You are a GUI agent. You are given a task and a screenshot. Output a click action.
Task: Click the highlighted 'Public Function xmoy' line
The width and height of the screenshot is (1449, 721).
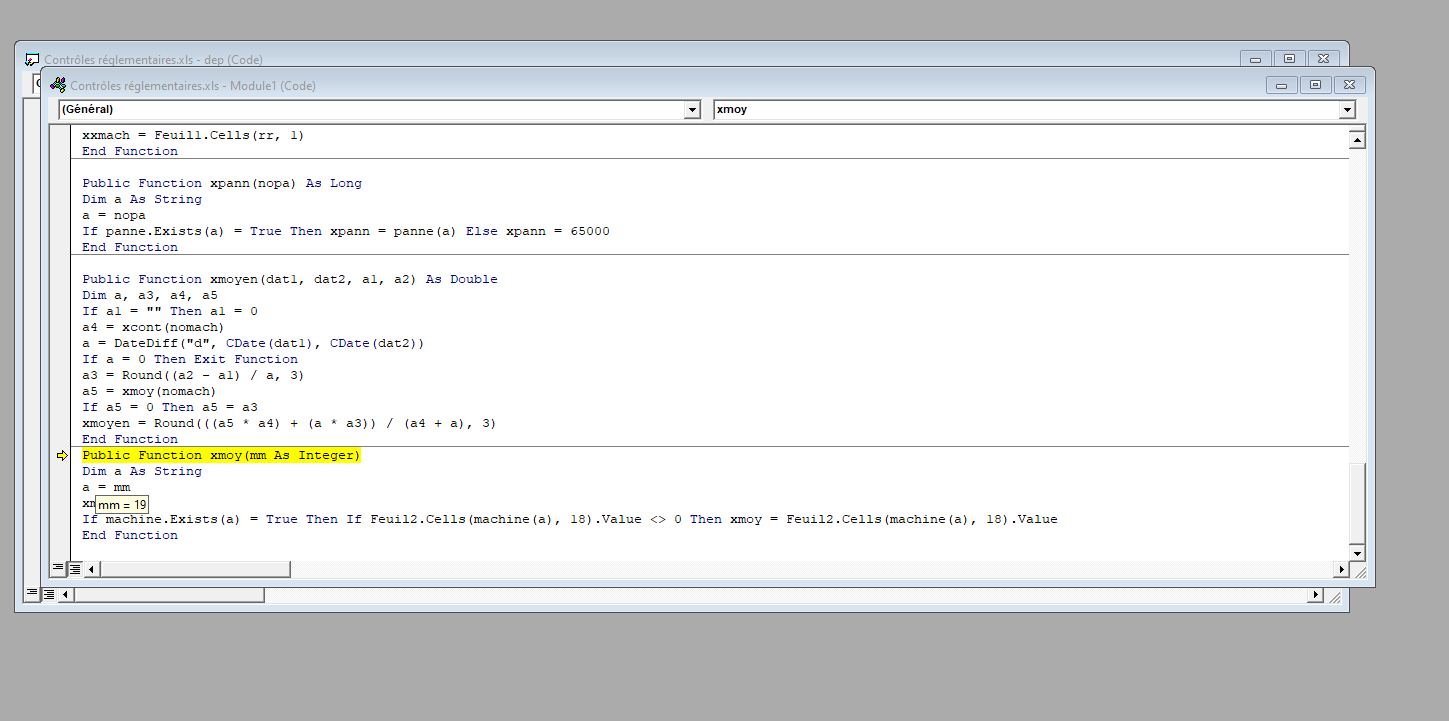click(221, 455)
